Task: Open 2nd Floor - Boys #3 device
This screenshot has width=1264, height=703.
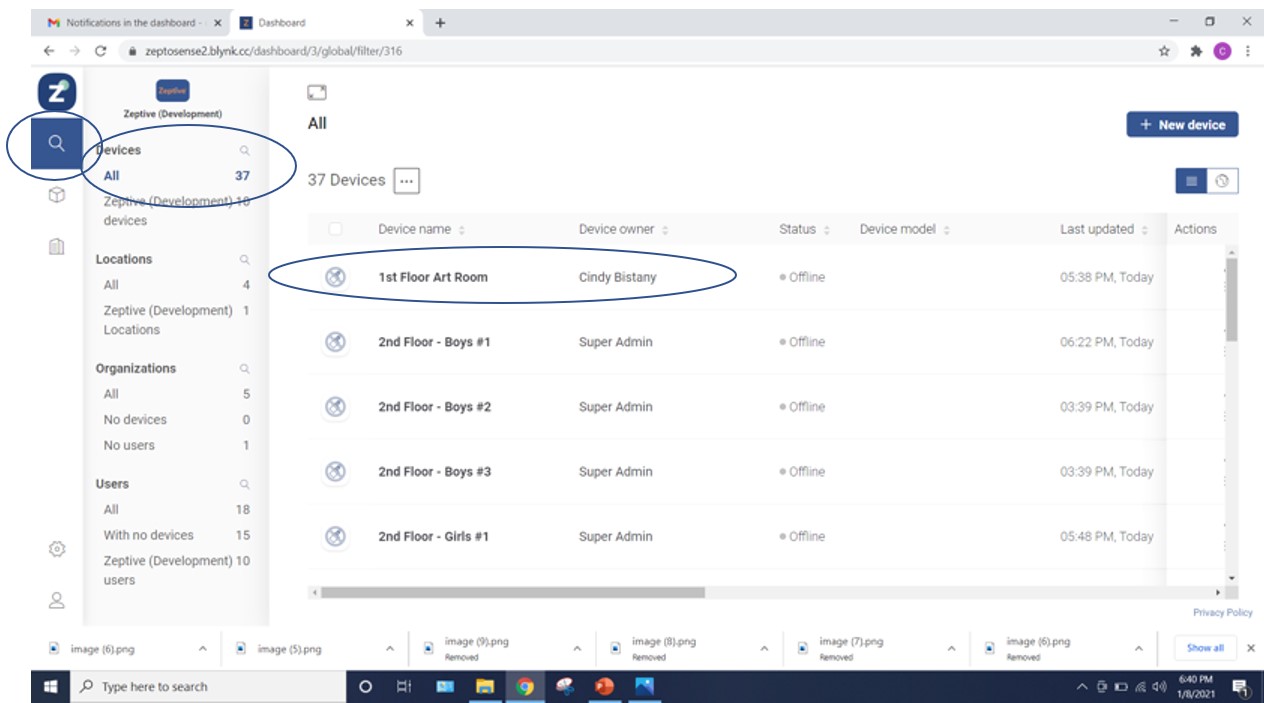Action: [x=434, y=472]
